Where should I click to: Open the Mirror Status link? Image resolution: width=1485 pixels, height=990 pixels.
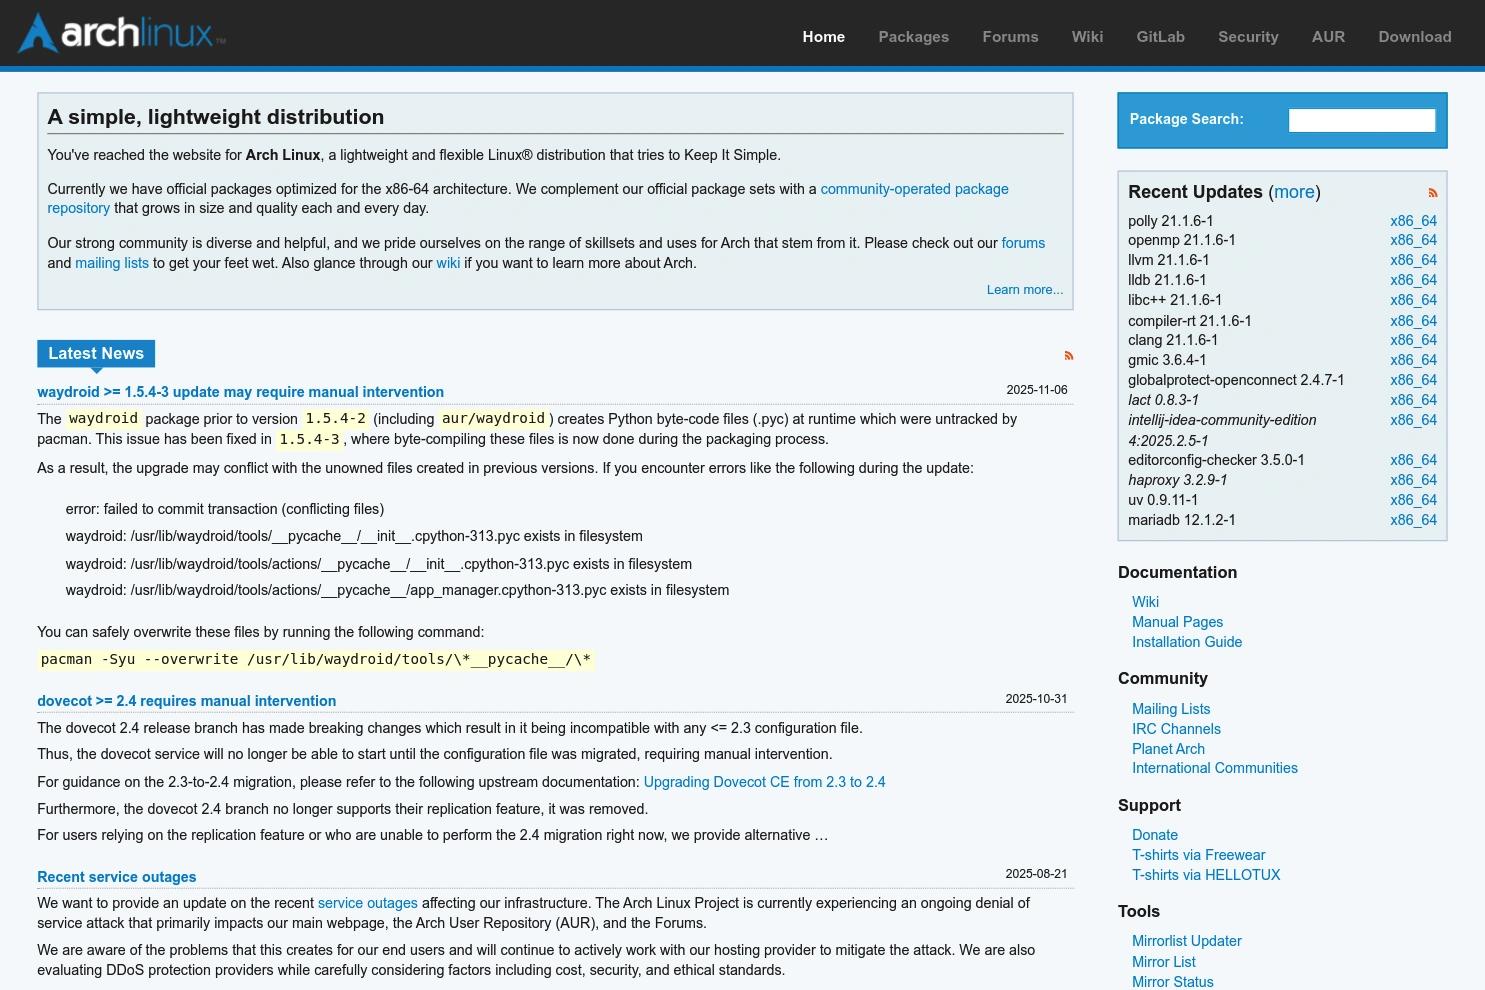click(1173, 982)
